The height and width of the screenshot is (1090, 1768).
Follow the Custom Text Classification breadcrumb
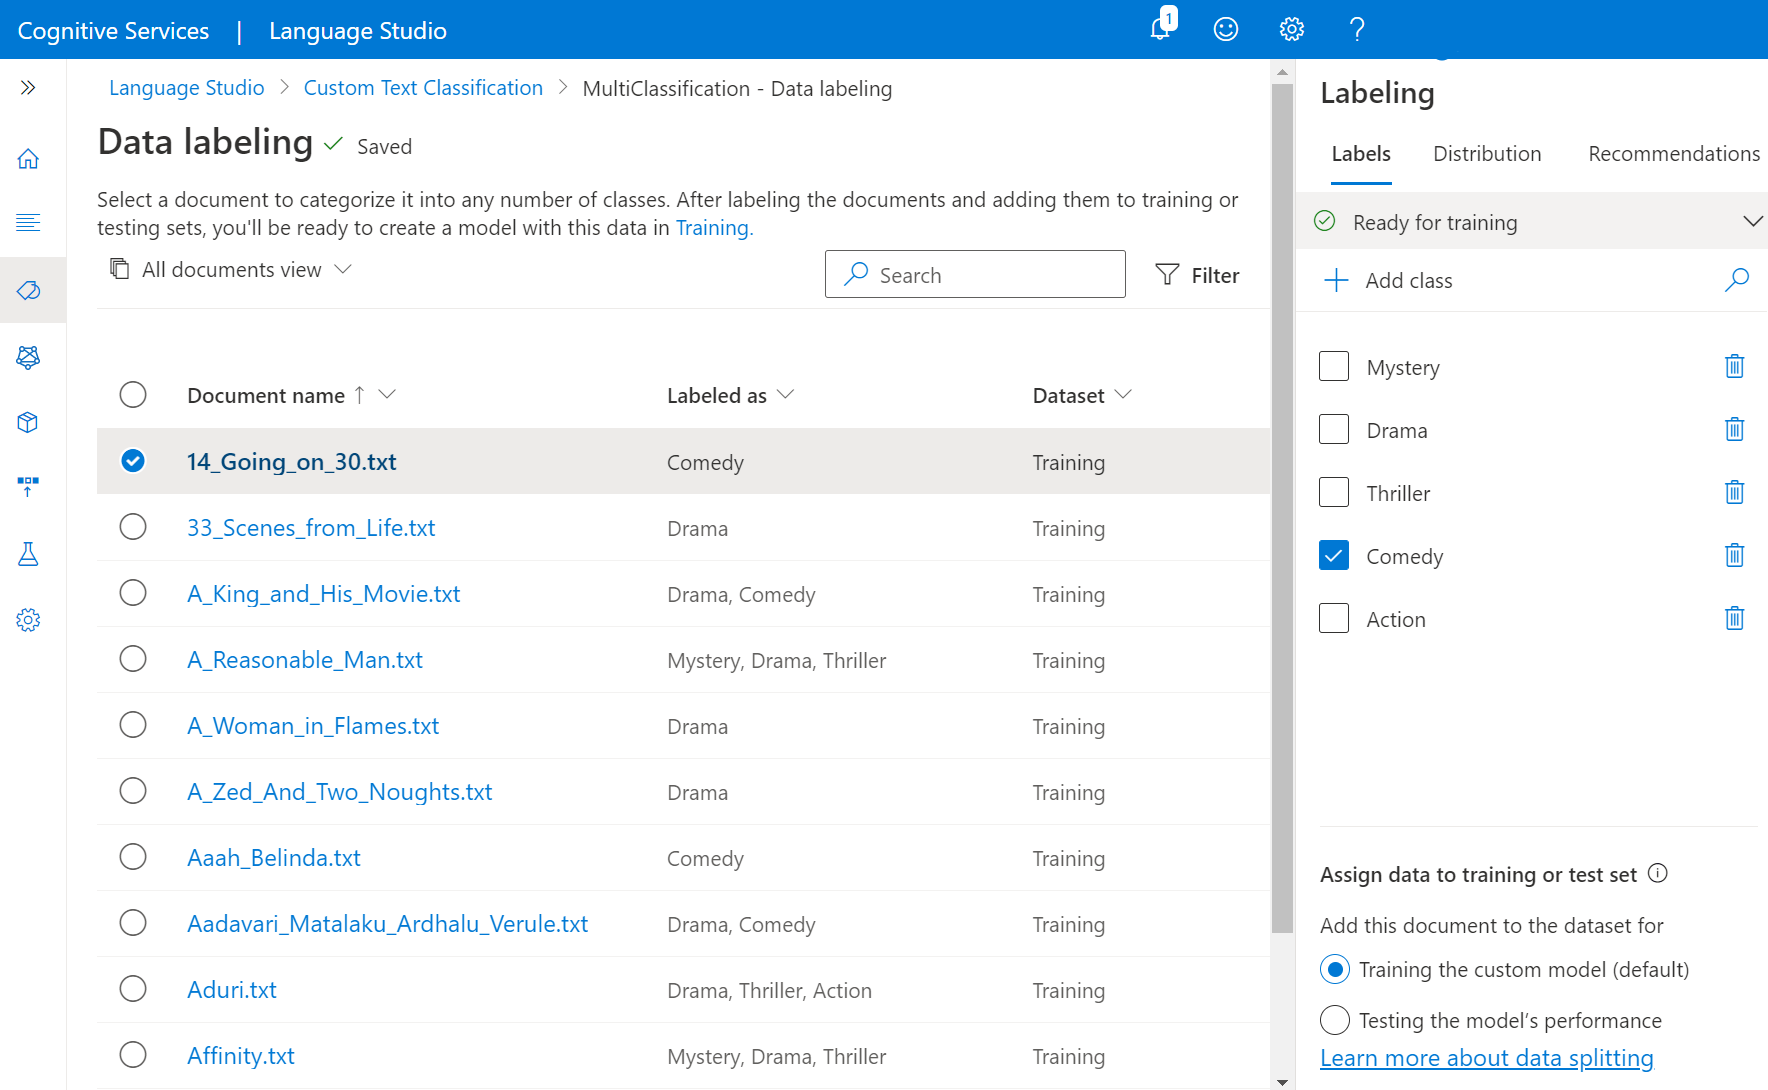click(x=423, y=88)
